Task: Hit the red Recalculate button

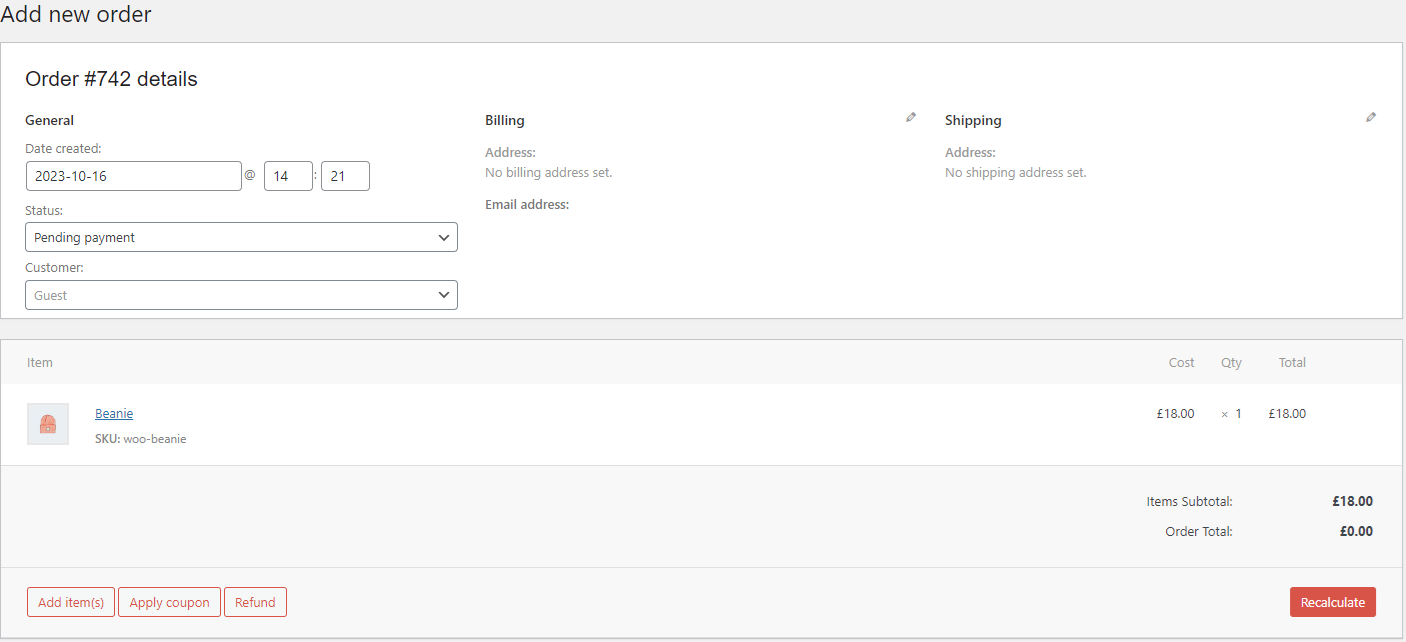Action: pyautogui.click(x=1332, y=602)
